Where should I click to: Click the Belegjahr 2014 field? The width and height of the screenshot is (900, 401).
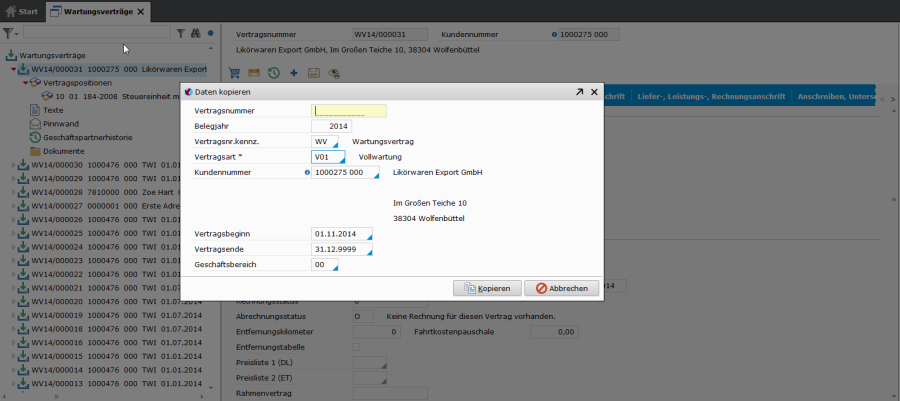(331, 126)
